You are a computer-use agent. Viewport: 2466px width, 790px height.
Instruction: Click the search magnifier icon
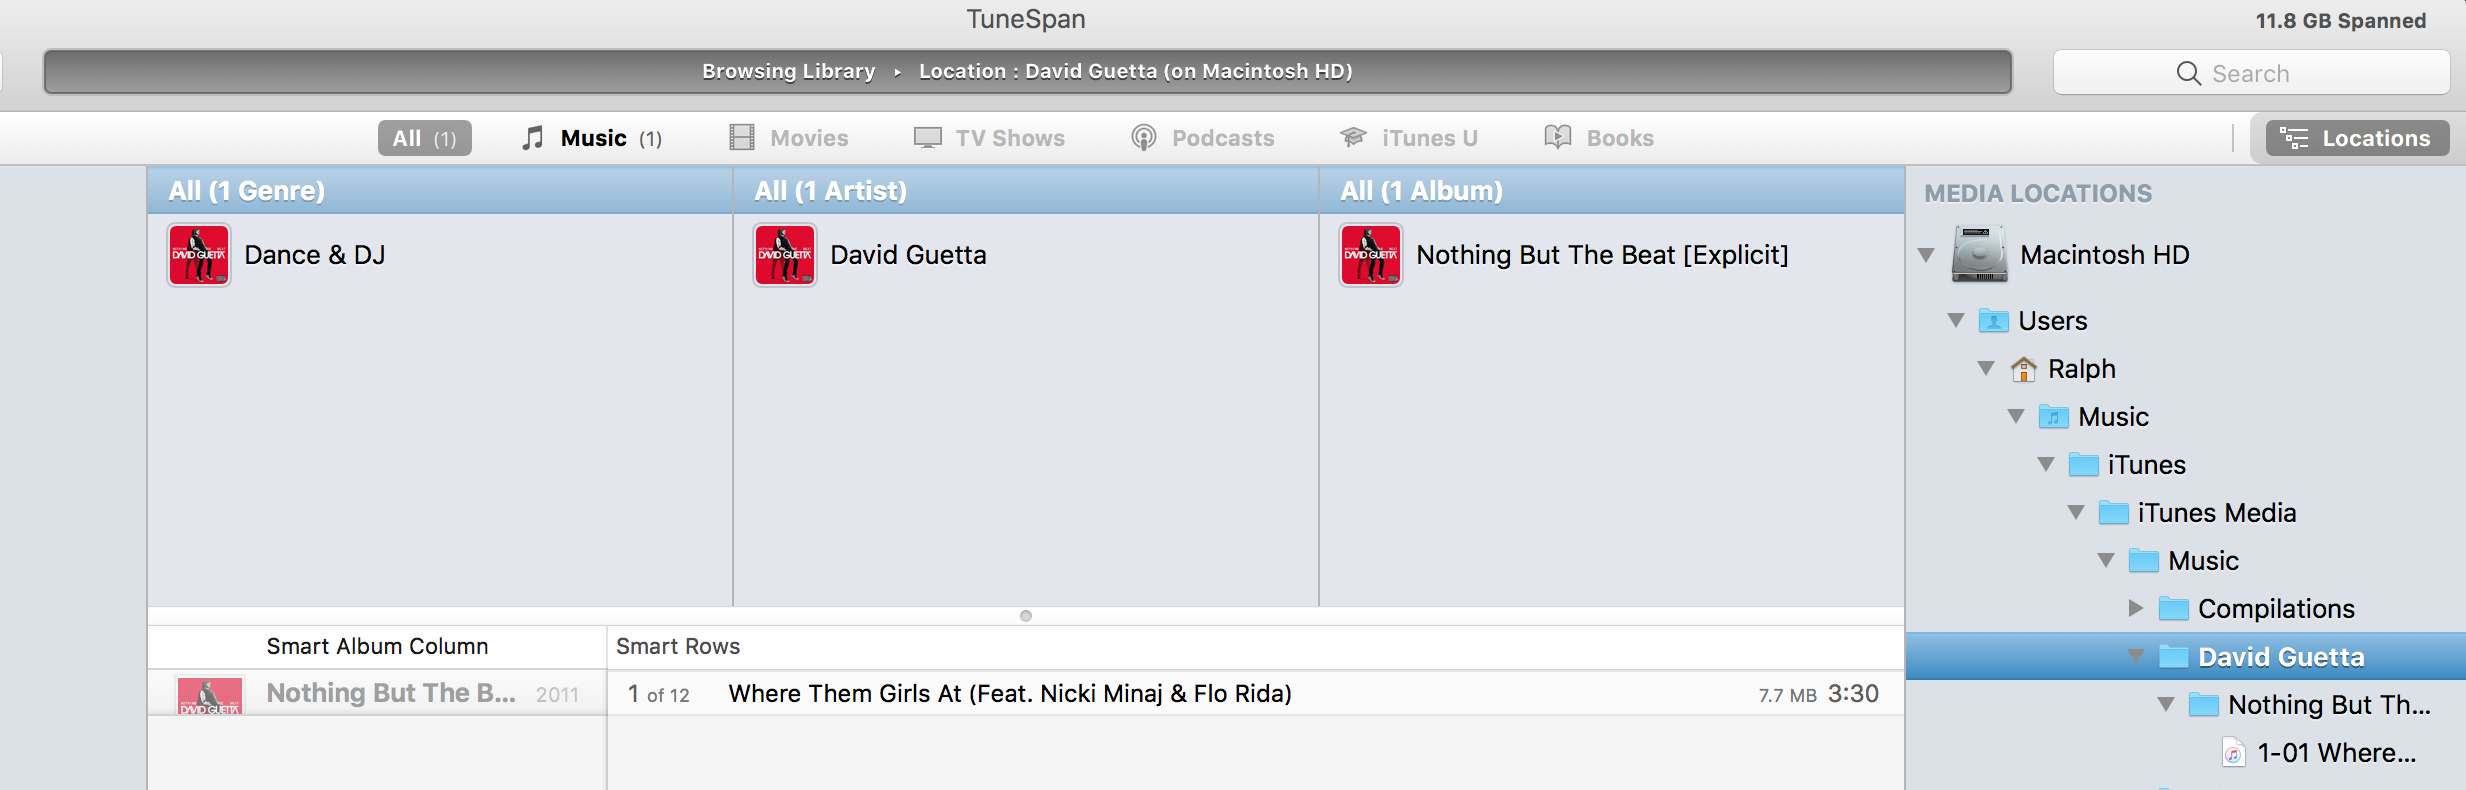pos(2188,73)
